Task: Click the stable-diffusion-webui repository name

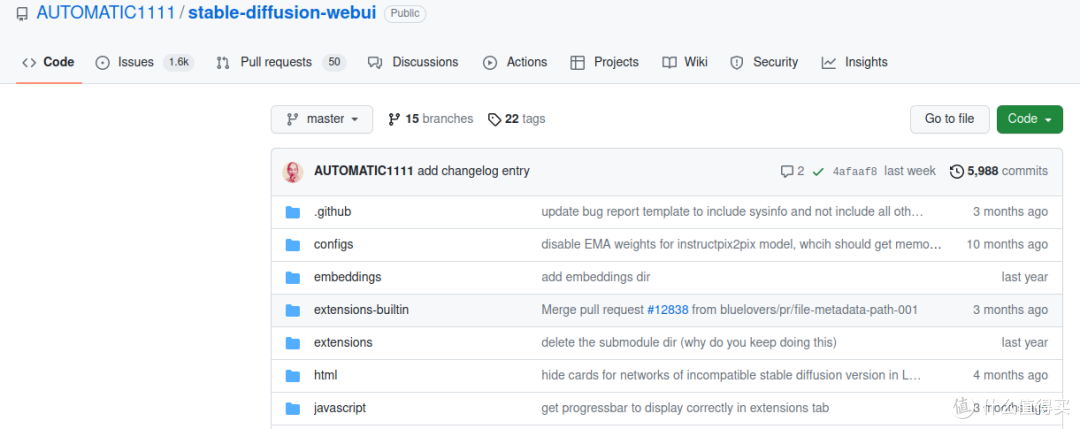Action: pyautogui.click(x=282, y=14)
